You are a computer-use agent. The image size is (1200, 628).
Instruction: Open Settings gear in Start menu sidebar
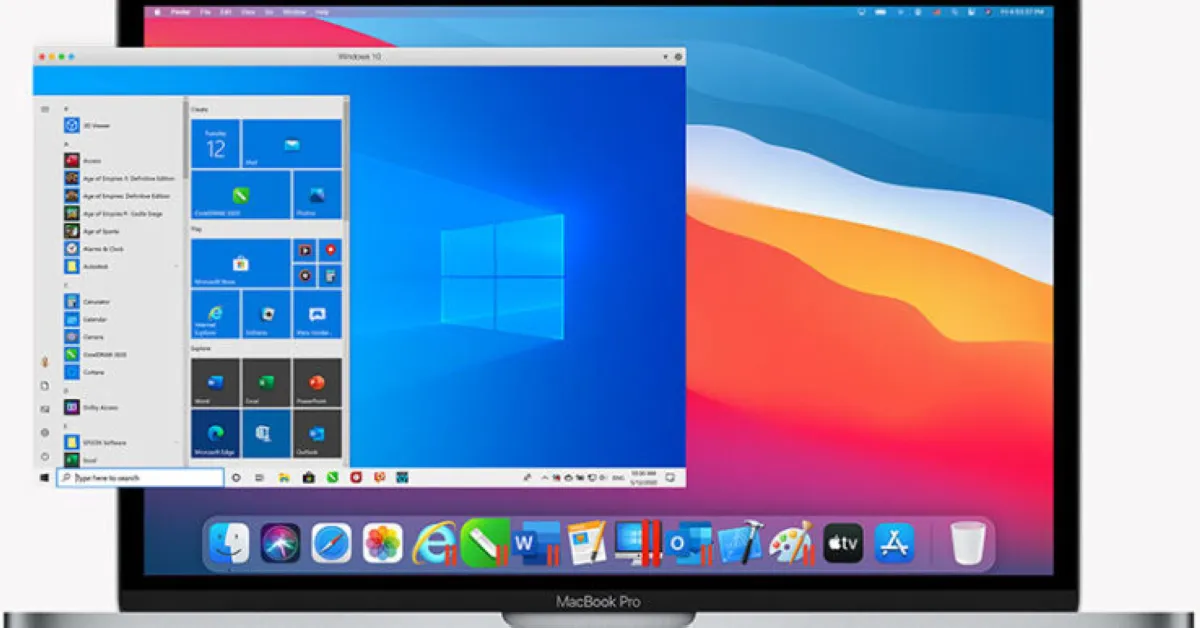click(45, 432)
